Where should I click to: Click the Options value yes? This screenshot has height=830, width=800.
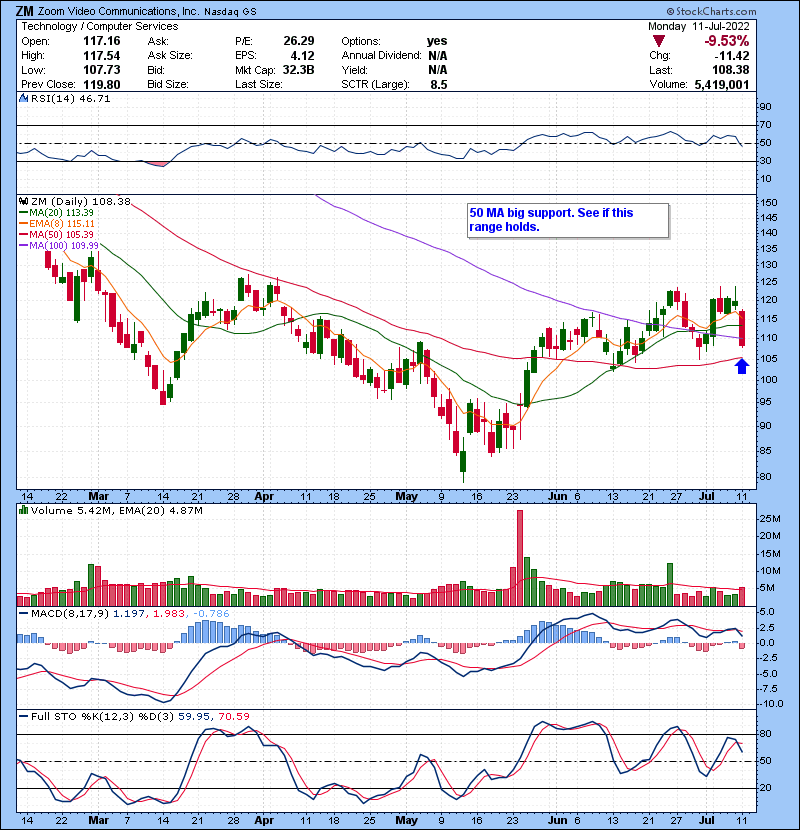(437, 41)
